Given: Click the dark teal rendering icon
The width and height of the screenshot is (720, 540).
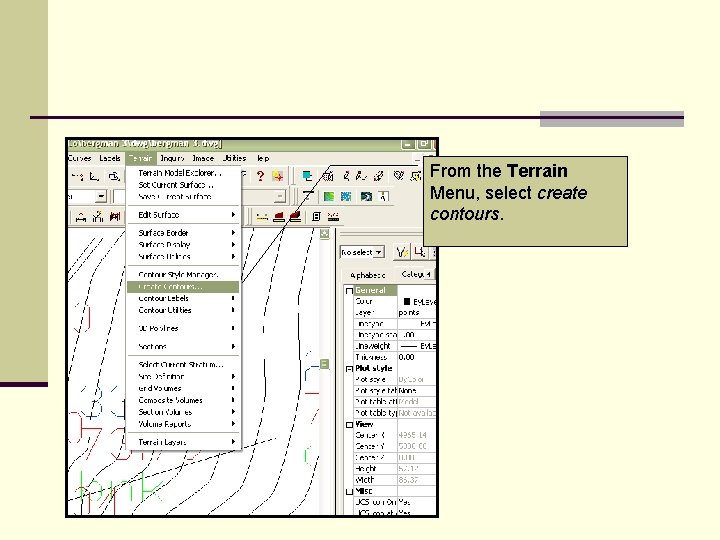Looking at the screenshot, I should pos(366,197).
